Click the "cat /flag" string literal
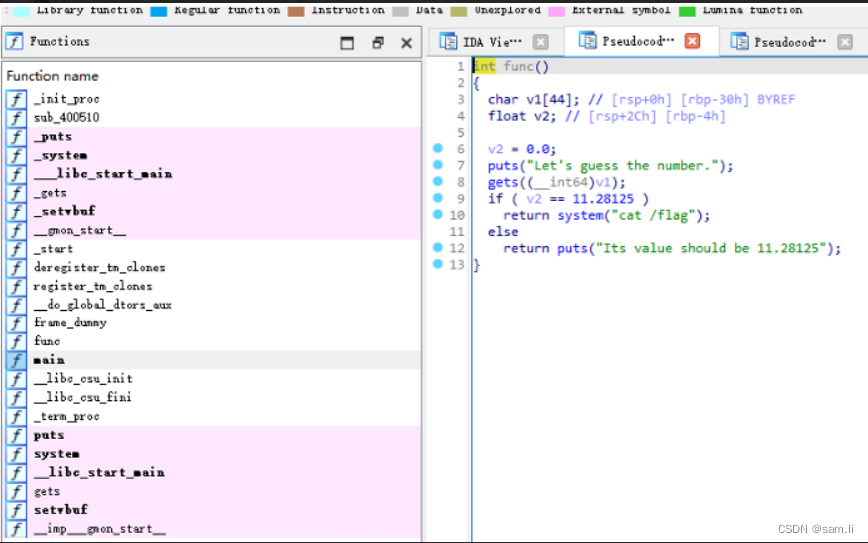The image size is (868, 543). 653,215
